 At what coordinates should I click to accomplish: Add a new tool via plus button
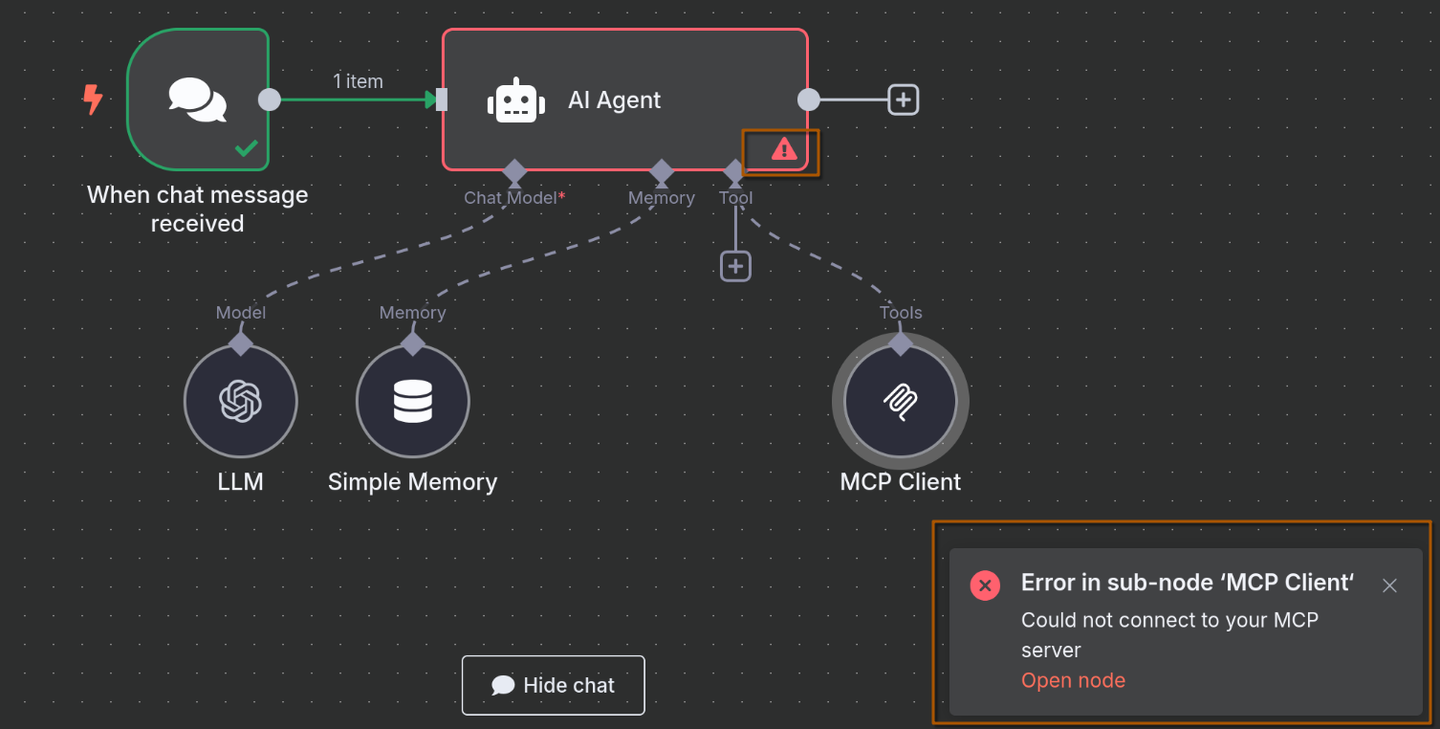pos(735,266)
